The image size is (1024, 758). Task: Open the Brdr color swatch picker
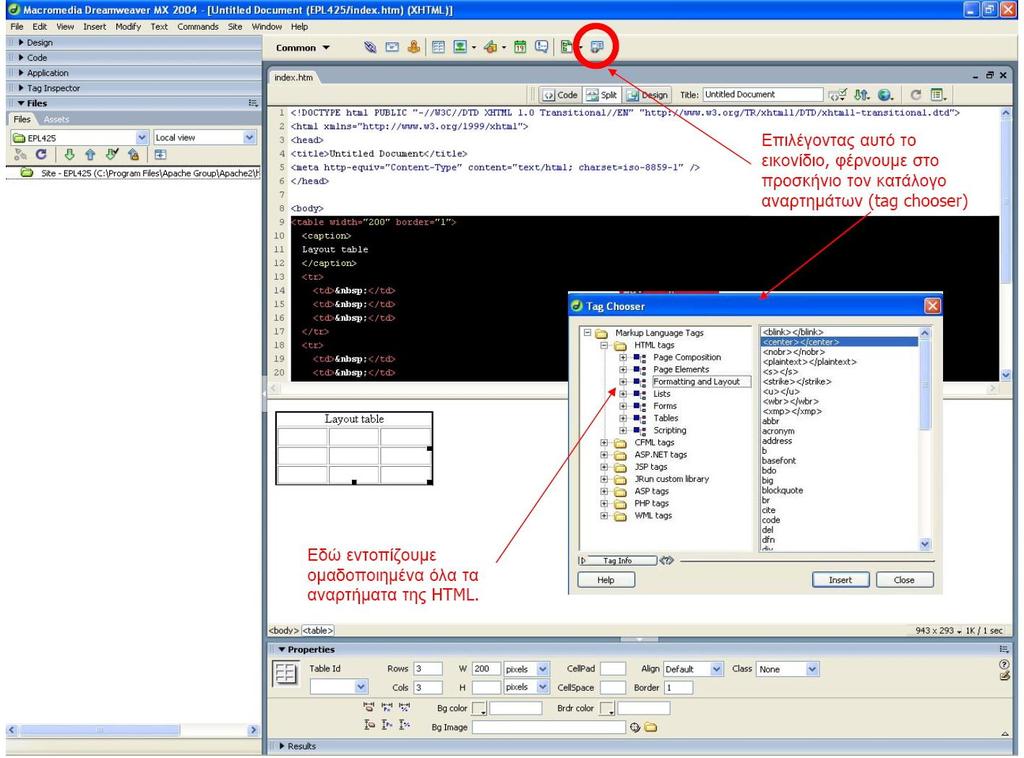coord(607,708)
